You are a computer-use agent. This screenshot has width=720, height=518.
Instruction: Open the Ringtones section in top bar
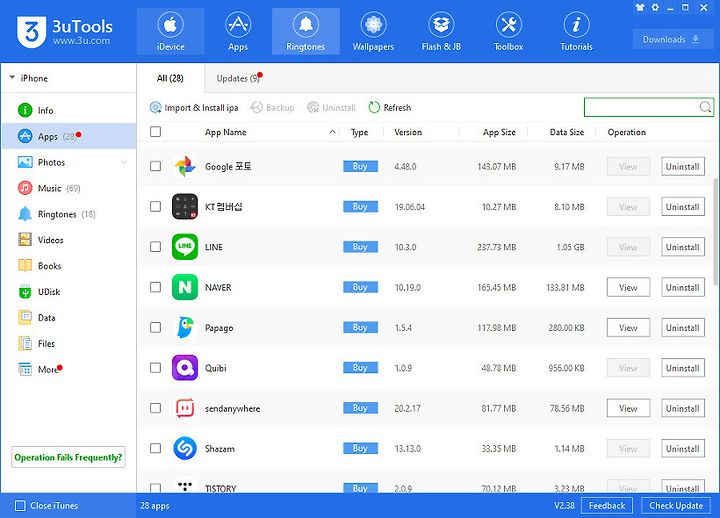point(306,31)
